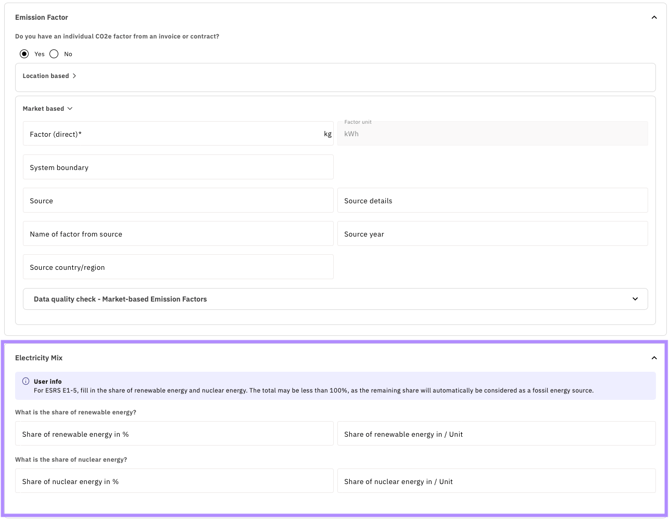Click the Emission Factor heading
The height and width of the screenshot is (522, 670).
point(41,18)
